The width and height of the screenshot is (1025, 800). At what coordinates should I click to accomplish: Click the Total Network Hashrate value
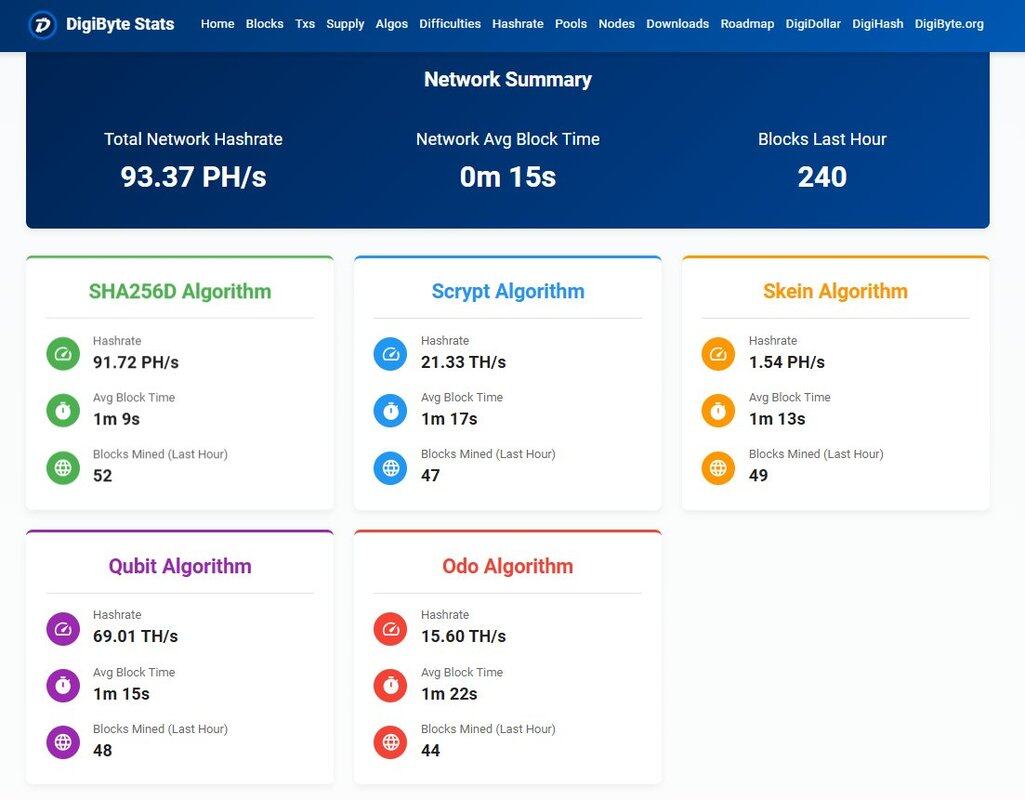(193, 177)
